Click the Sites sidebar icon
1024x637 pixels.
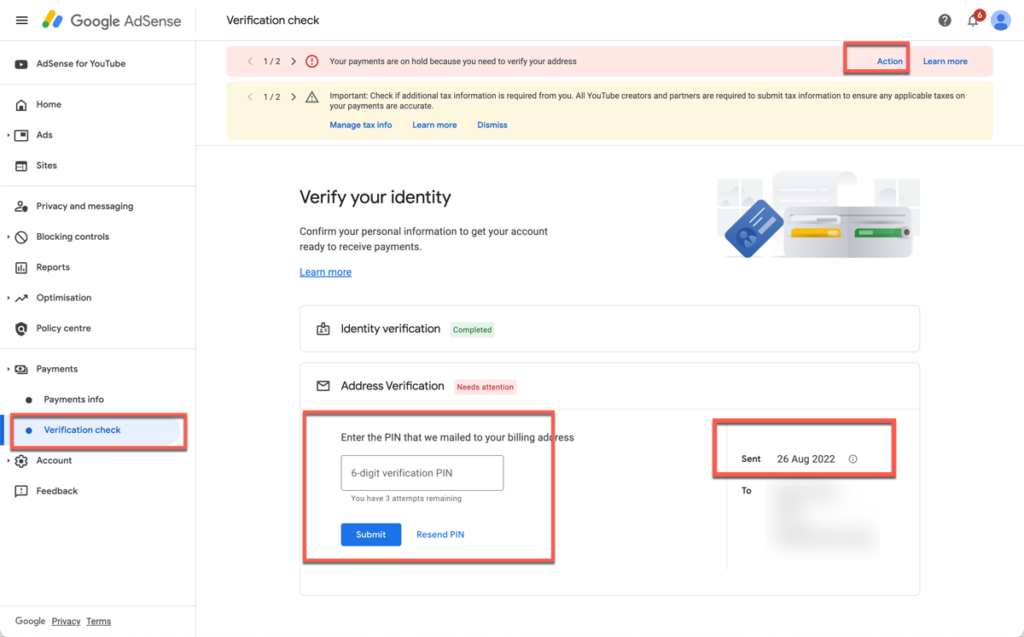(x=22, y=166)
